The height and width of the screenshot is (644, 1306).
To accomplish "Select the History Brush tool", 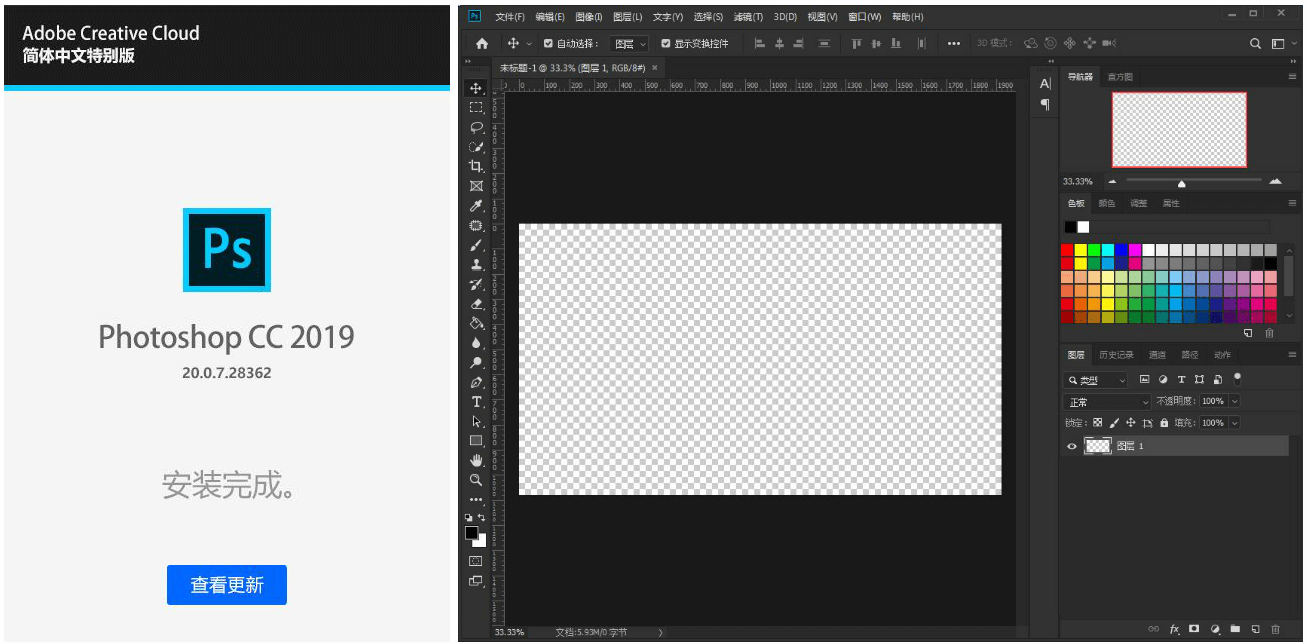I will (476, 284).
